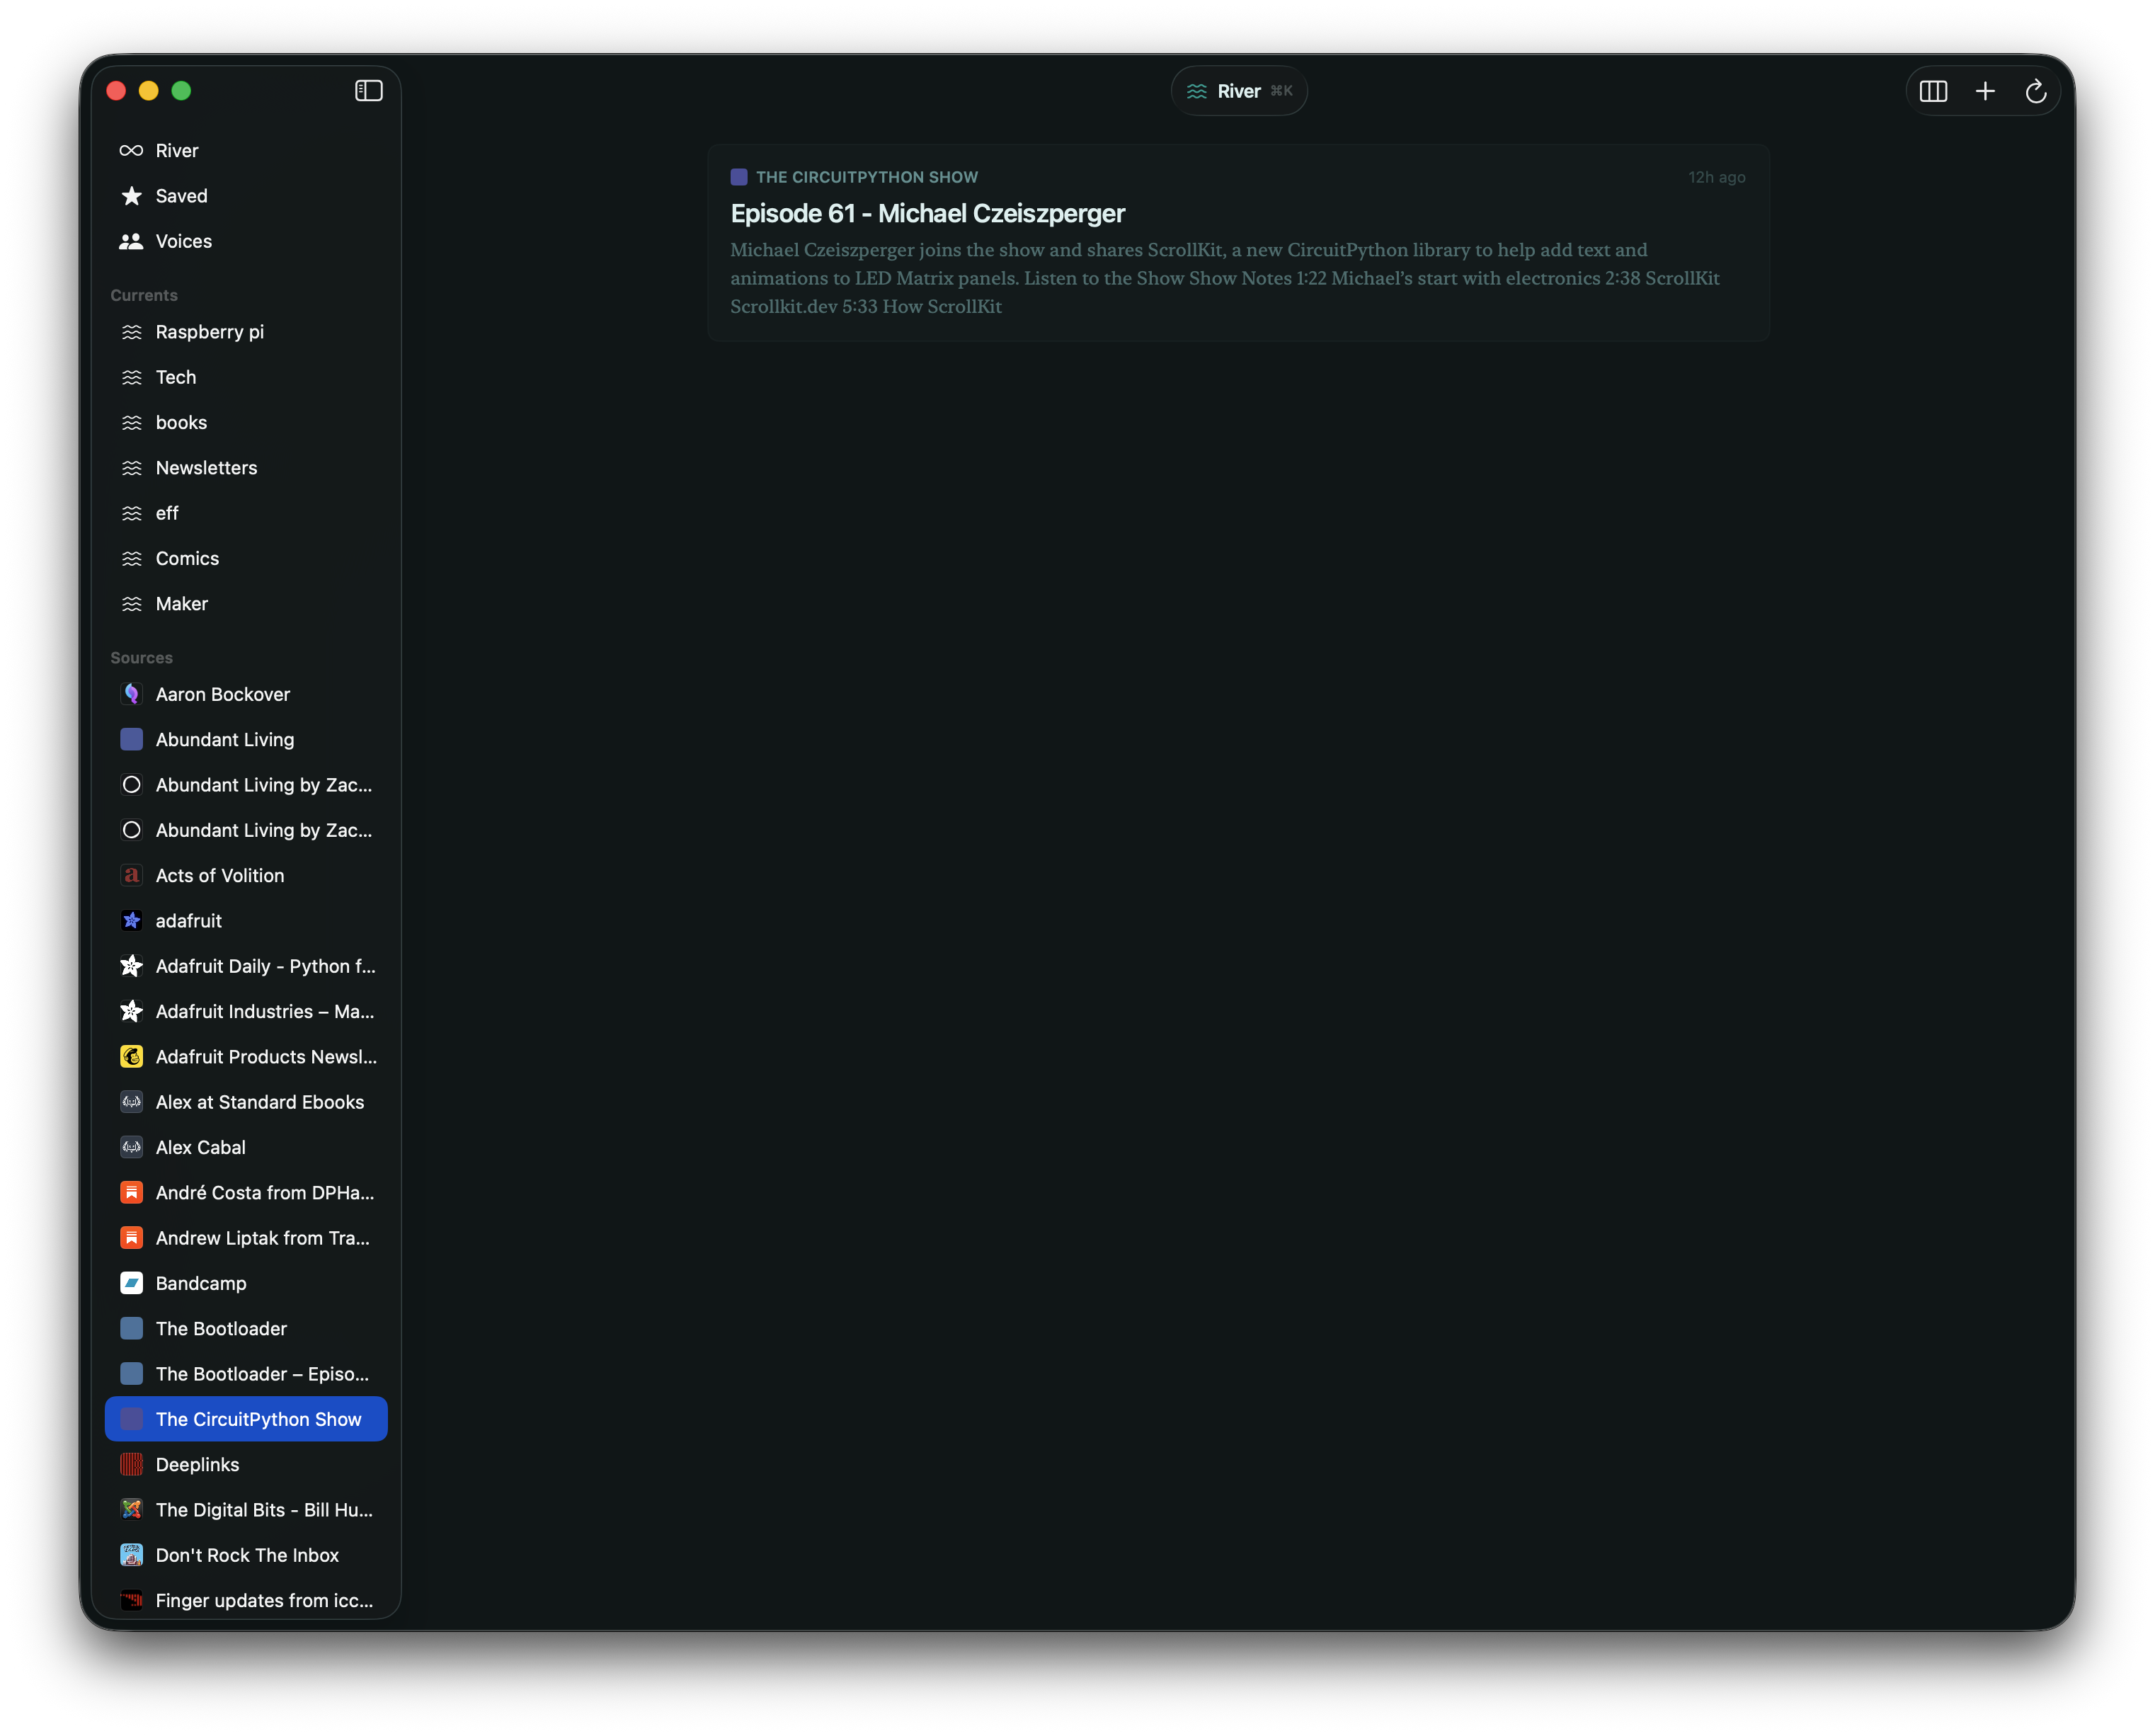Click the adafruit star favicon
Viewport: 2155px width, 1736px height.
131,920
